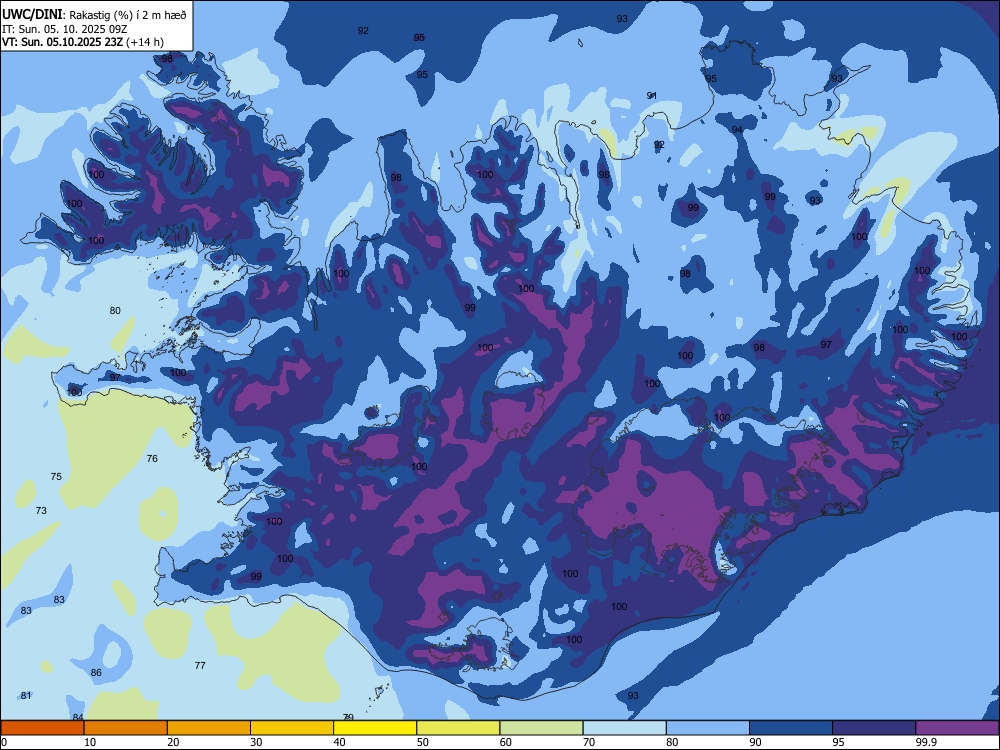This screenshot has height=750, width=1000.
Task: Click the 10–20 orange legend swatch
Action: point(126,728)
